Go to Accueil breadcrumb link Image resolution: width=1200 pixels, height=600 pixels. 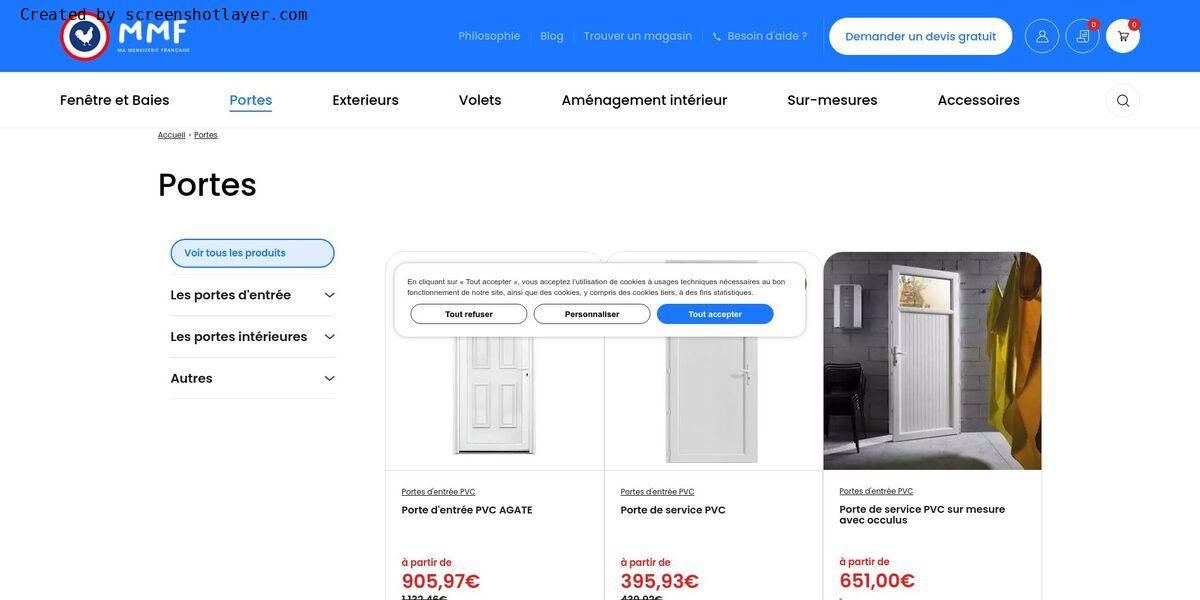[171, 135]
